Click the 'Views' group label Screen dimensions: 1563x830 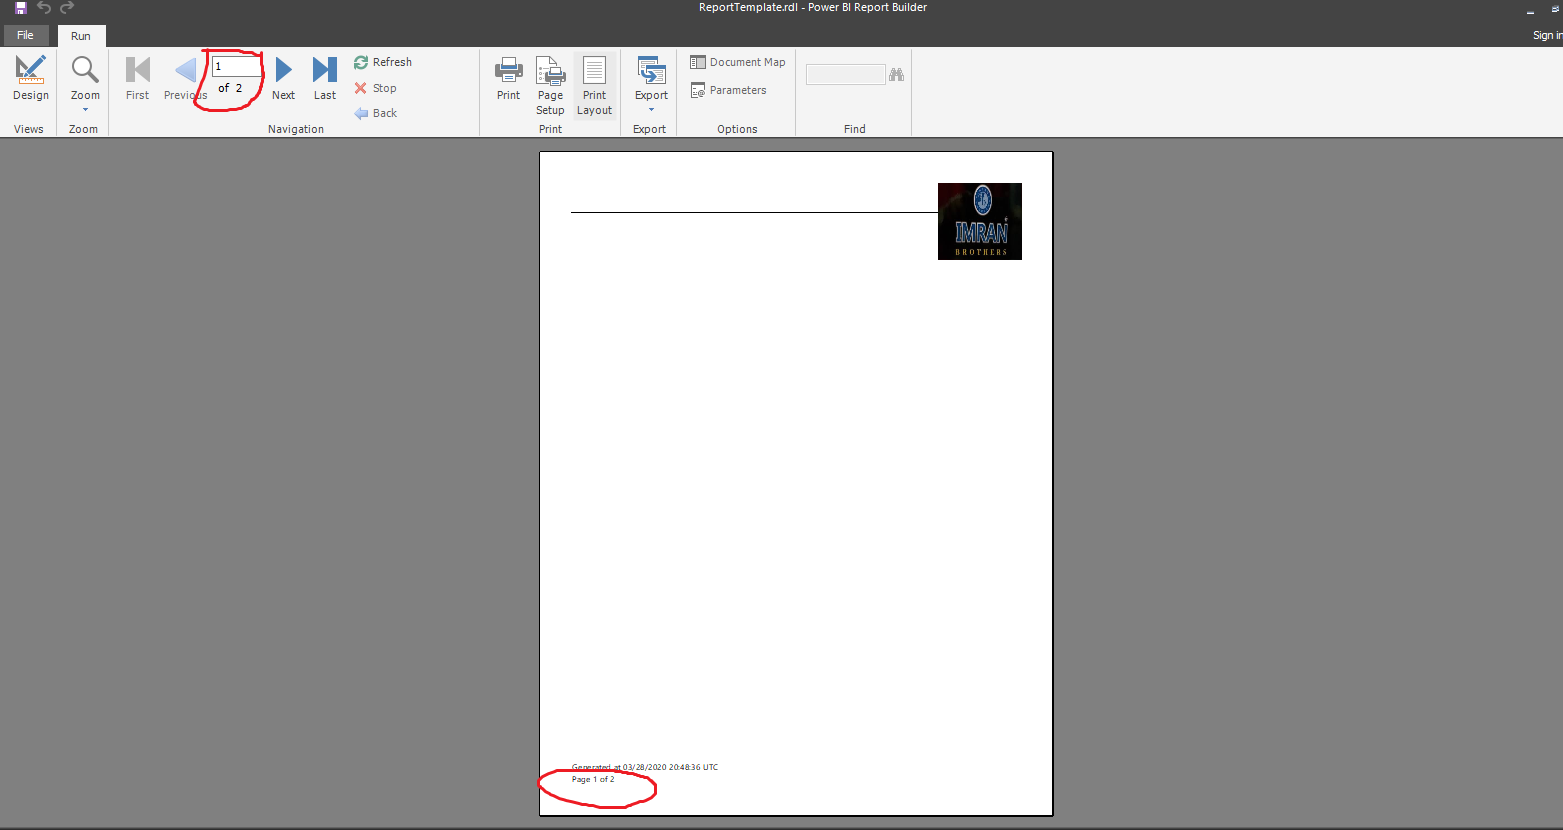[x=29, y=129]
